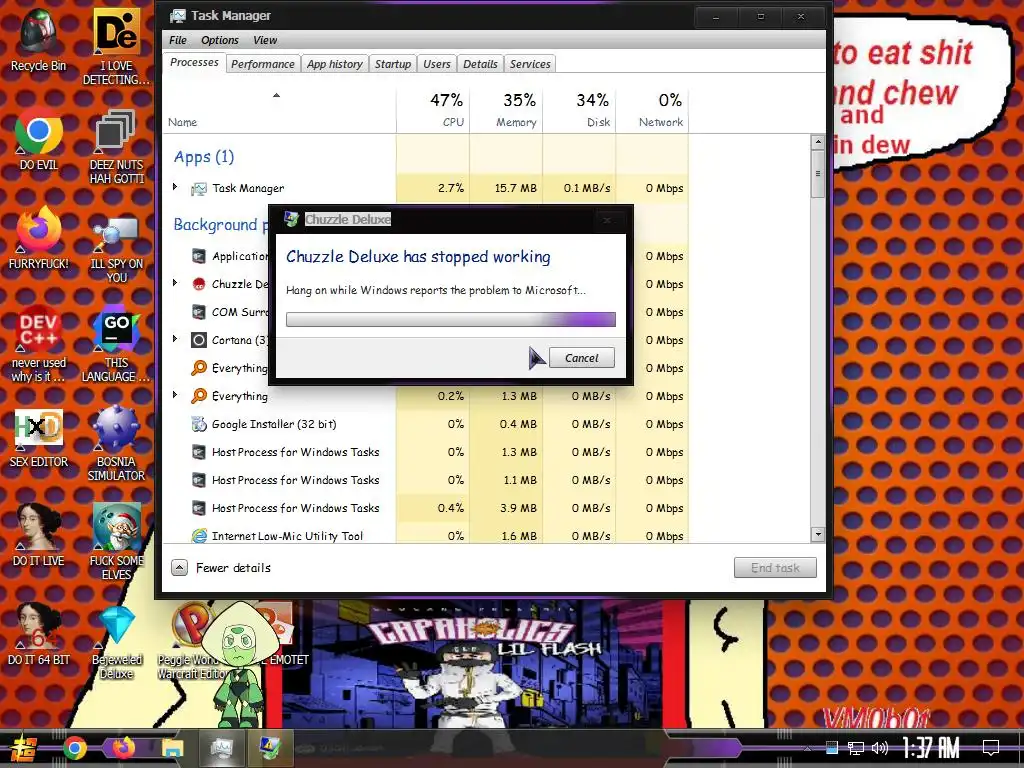Viewport: 1024px width, 768px height.
Task: Switch to the Details tab
Action: click(480, 64)
